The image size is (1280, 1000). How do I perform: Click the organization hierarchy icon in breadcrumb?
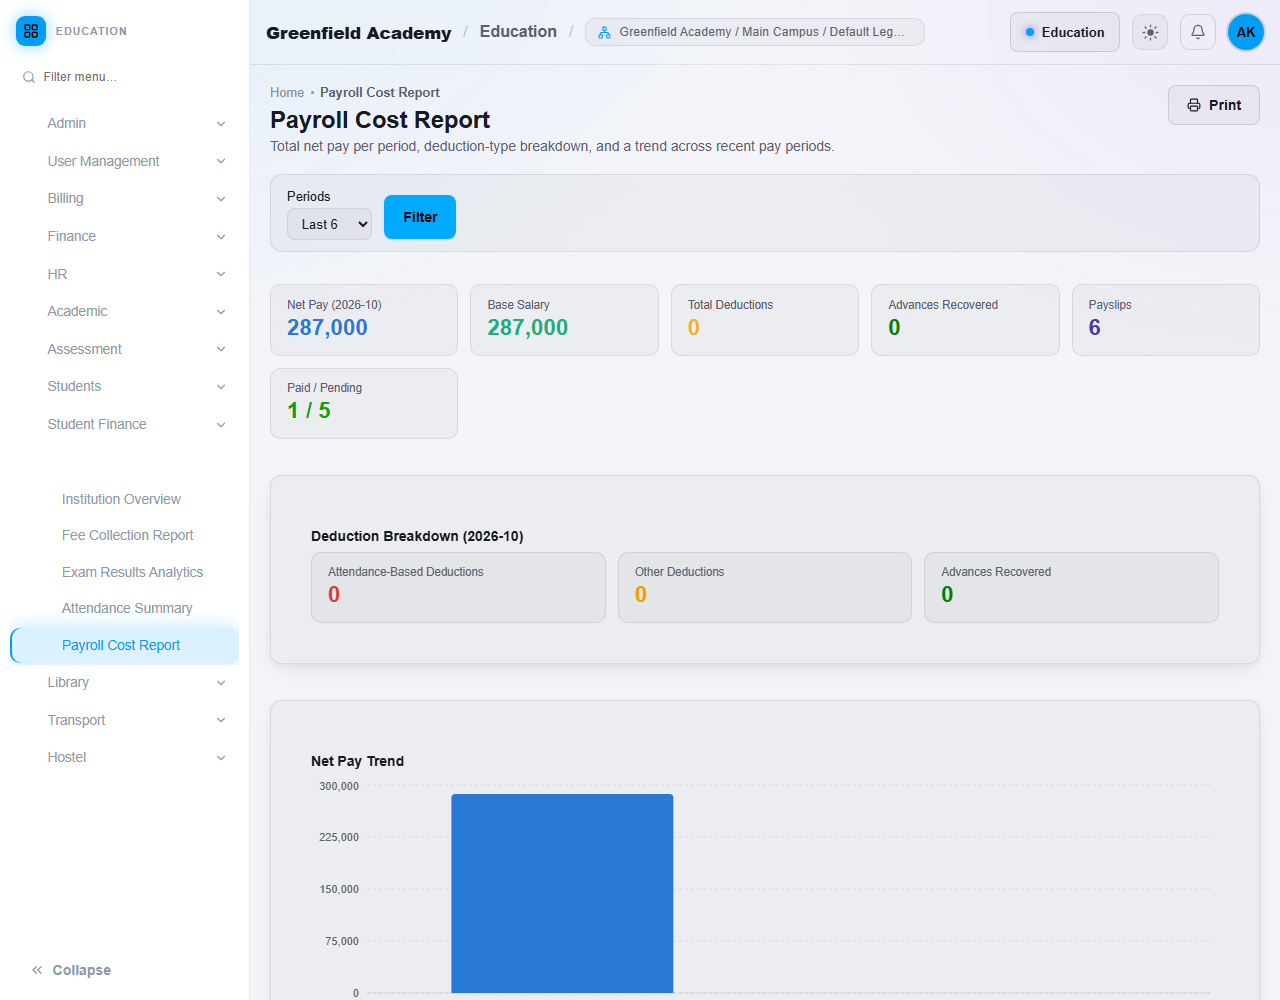[x=604, y=32]
